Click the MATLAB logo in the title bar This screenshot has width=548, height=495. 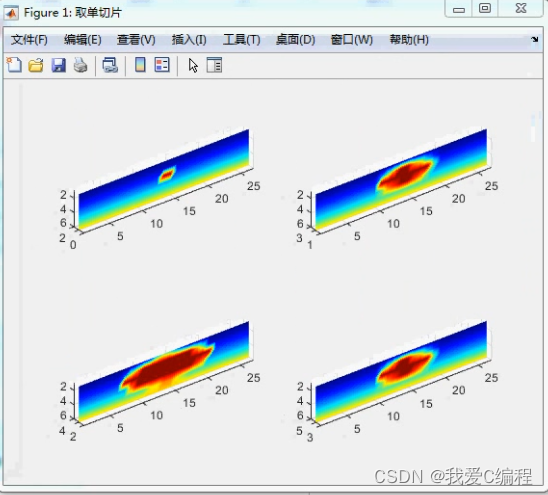(x=11, y=13)
